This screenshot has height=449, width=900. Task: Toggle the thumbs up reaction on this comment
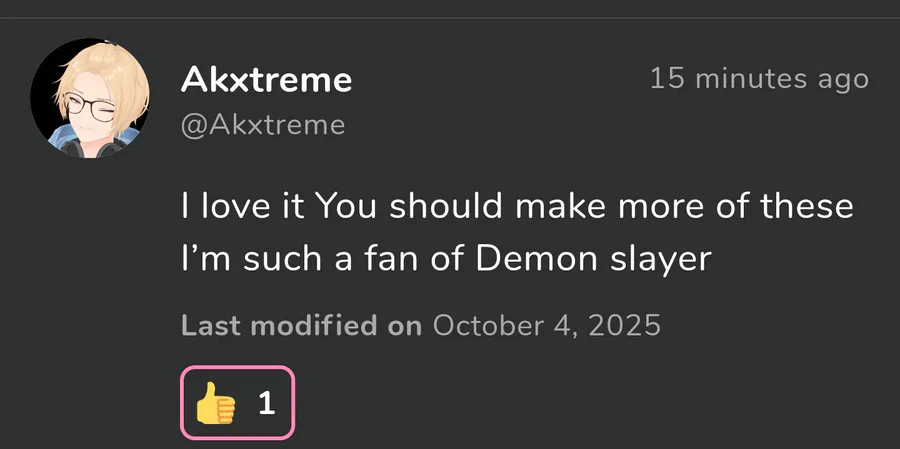[x=237, y=403]
